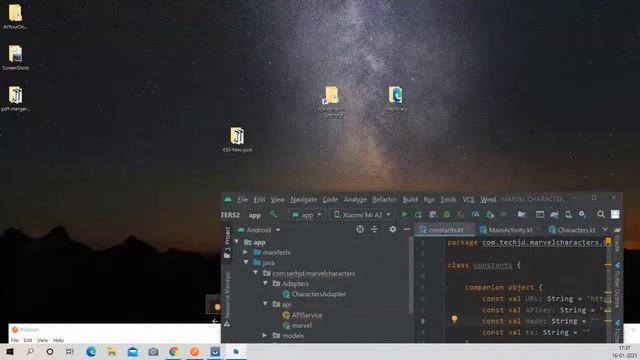Open Microsoft Edge from the taskbar
Viewport: 640px width, 360px height.
click(x=91, y=351)
